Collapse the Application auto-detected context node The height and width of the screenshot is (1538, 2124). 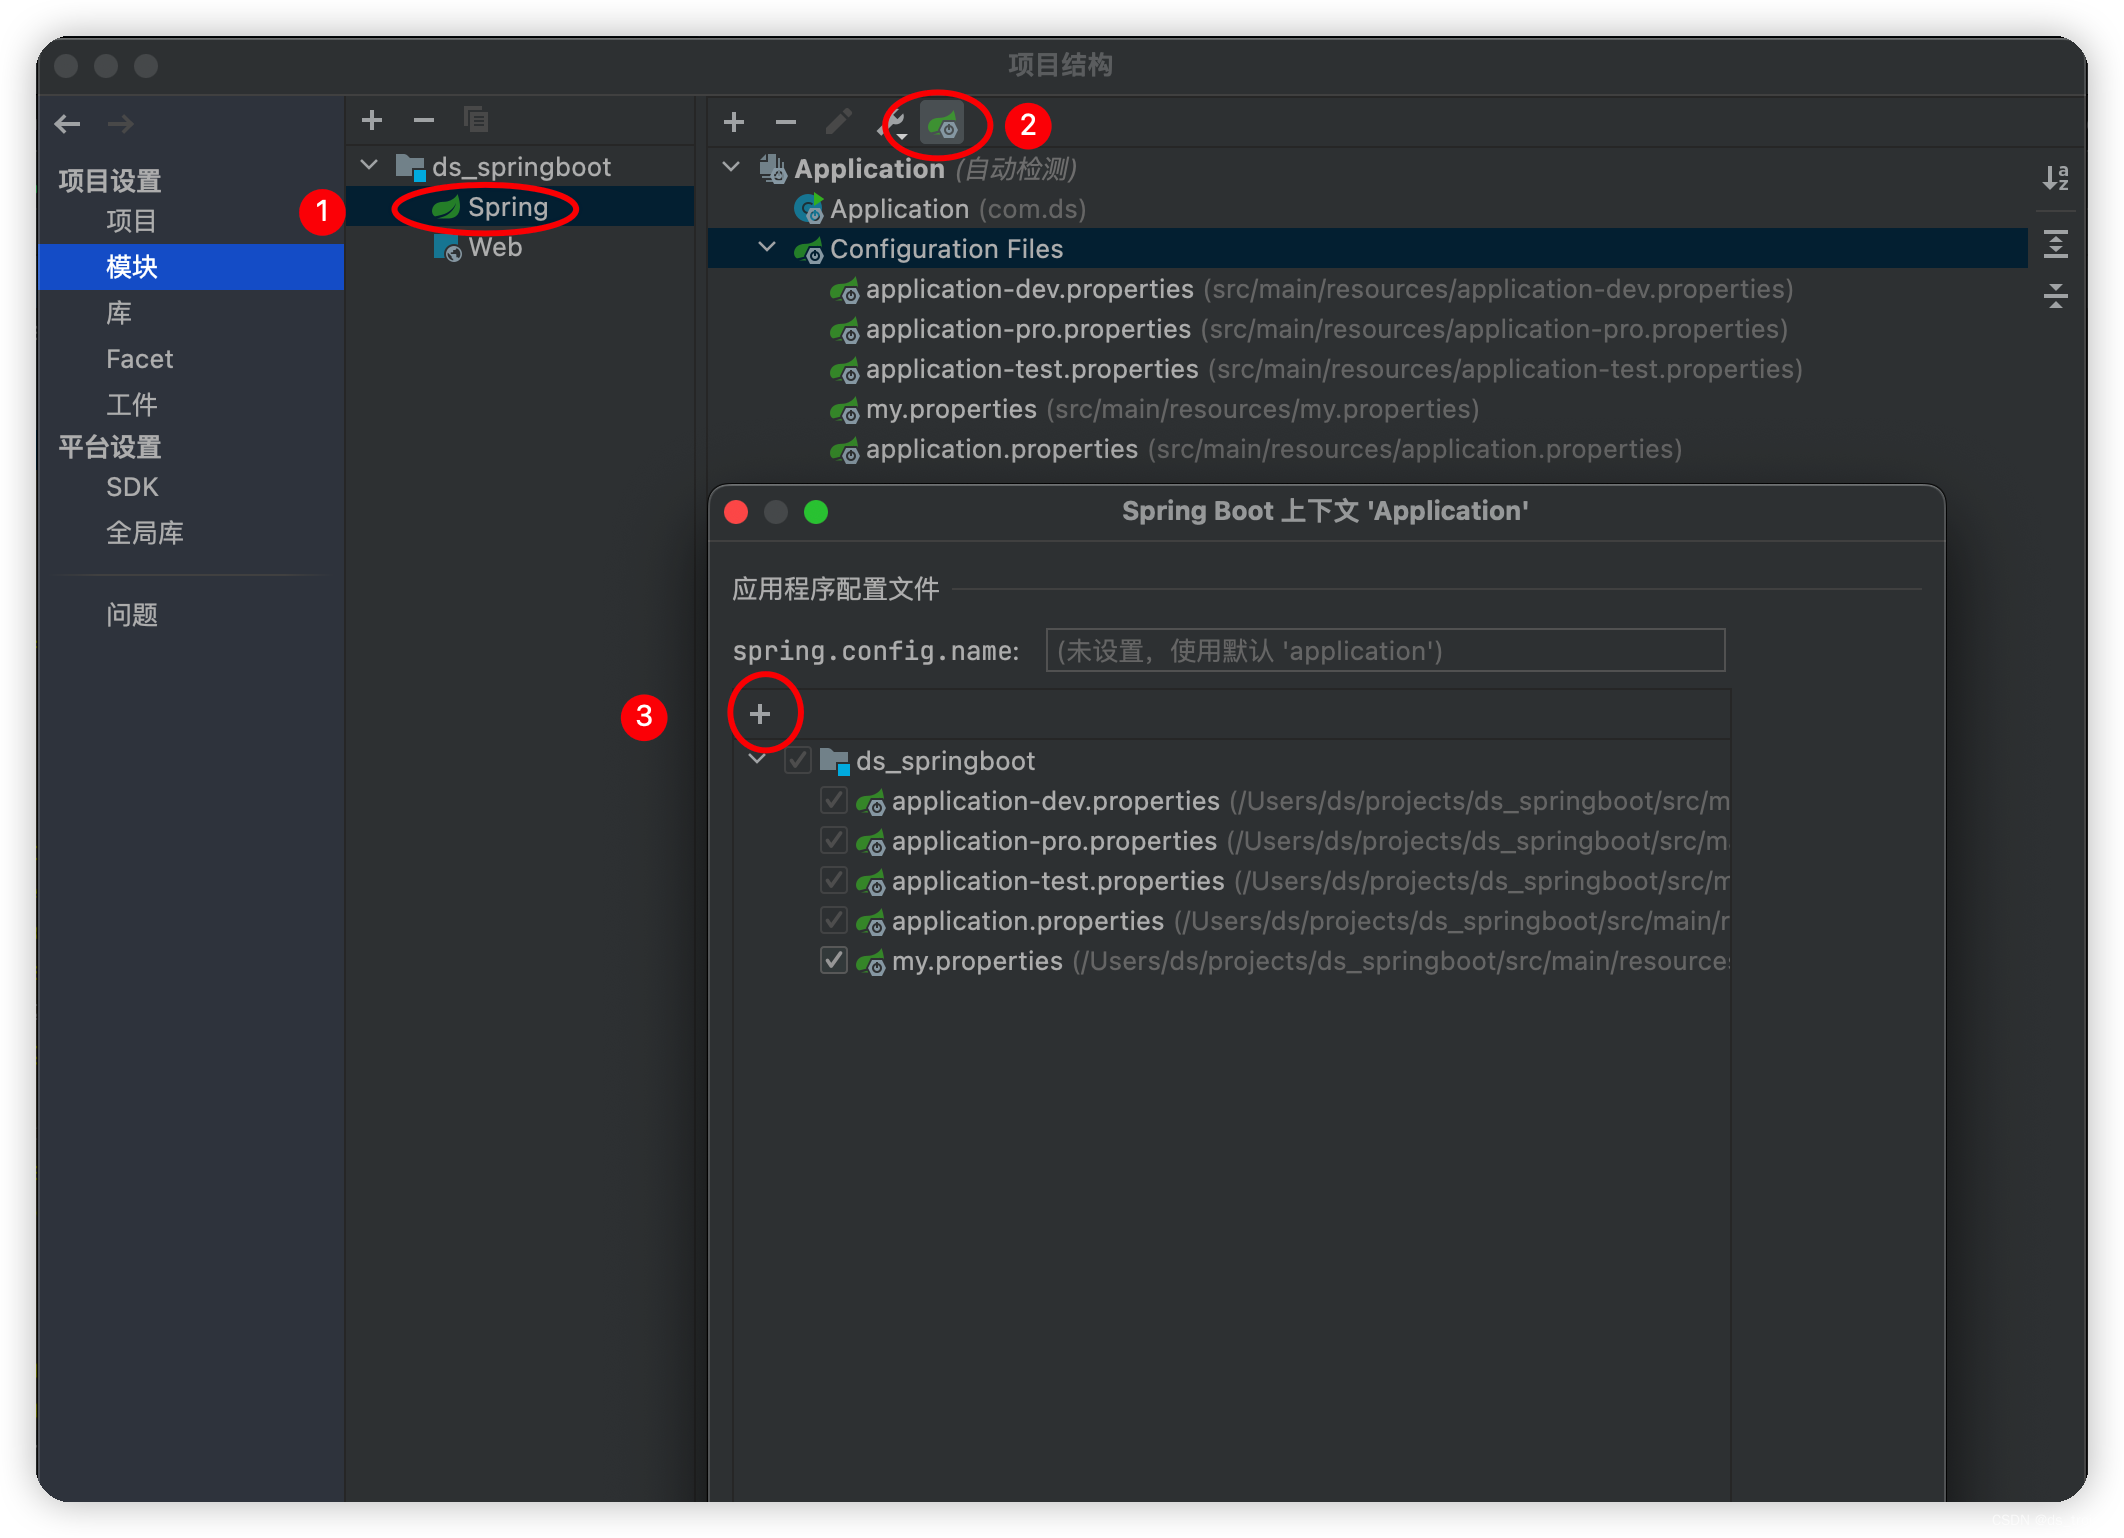(x=731, y=167)
